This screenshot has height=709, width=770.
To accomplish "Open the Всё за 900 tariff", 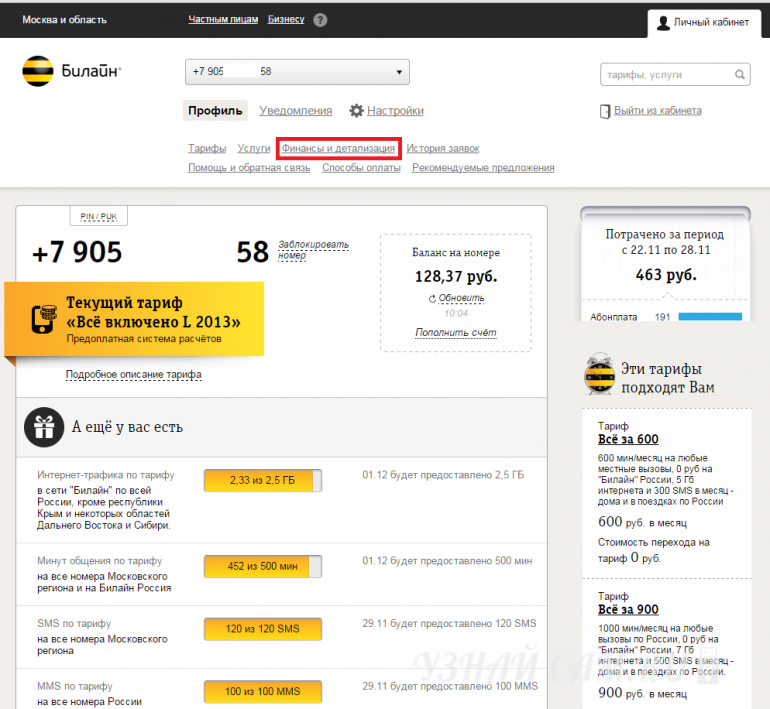I will pos(628,610).
